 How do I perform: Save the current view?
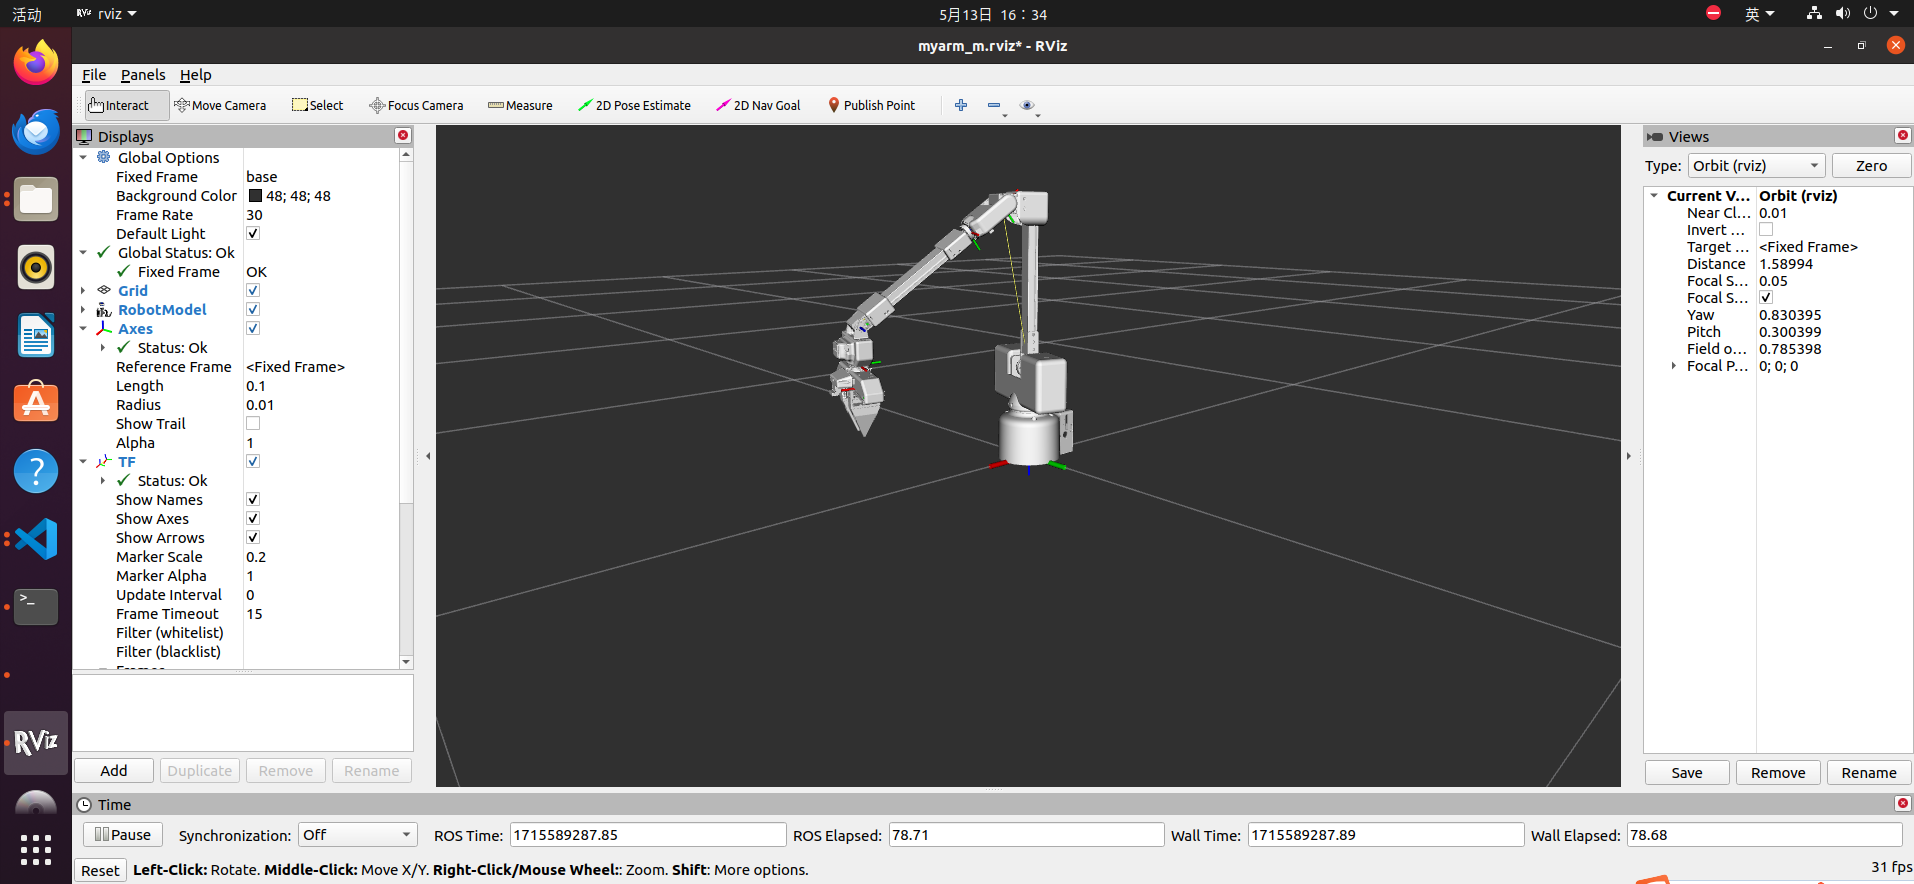click(1687, 773)
